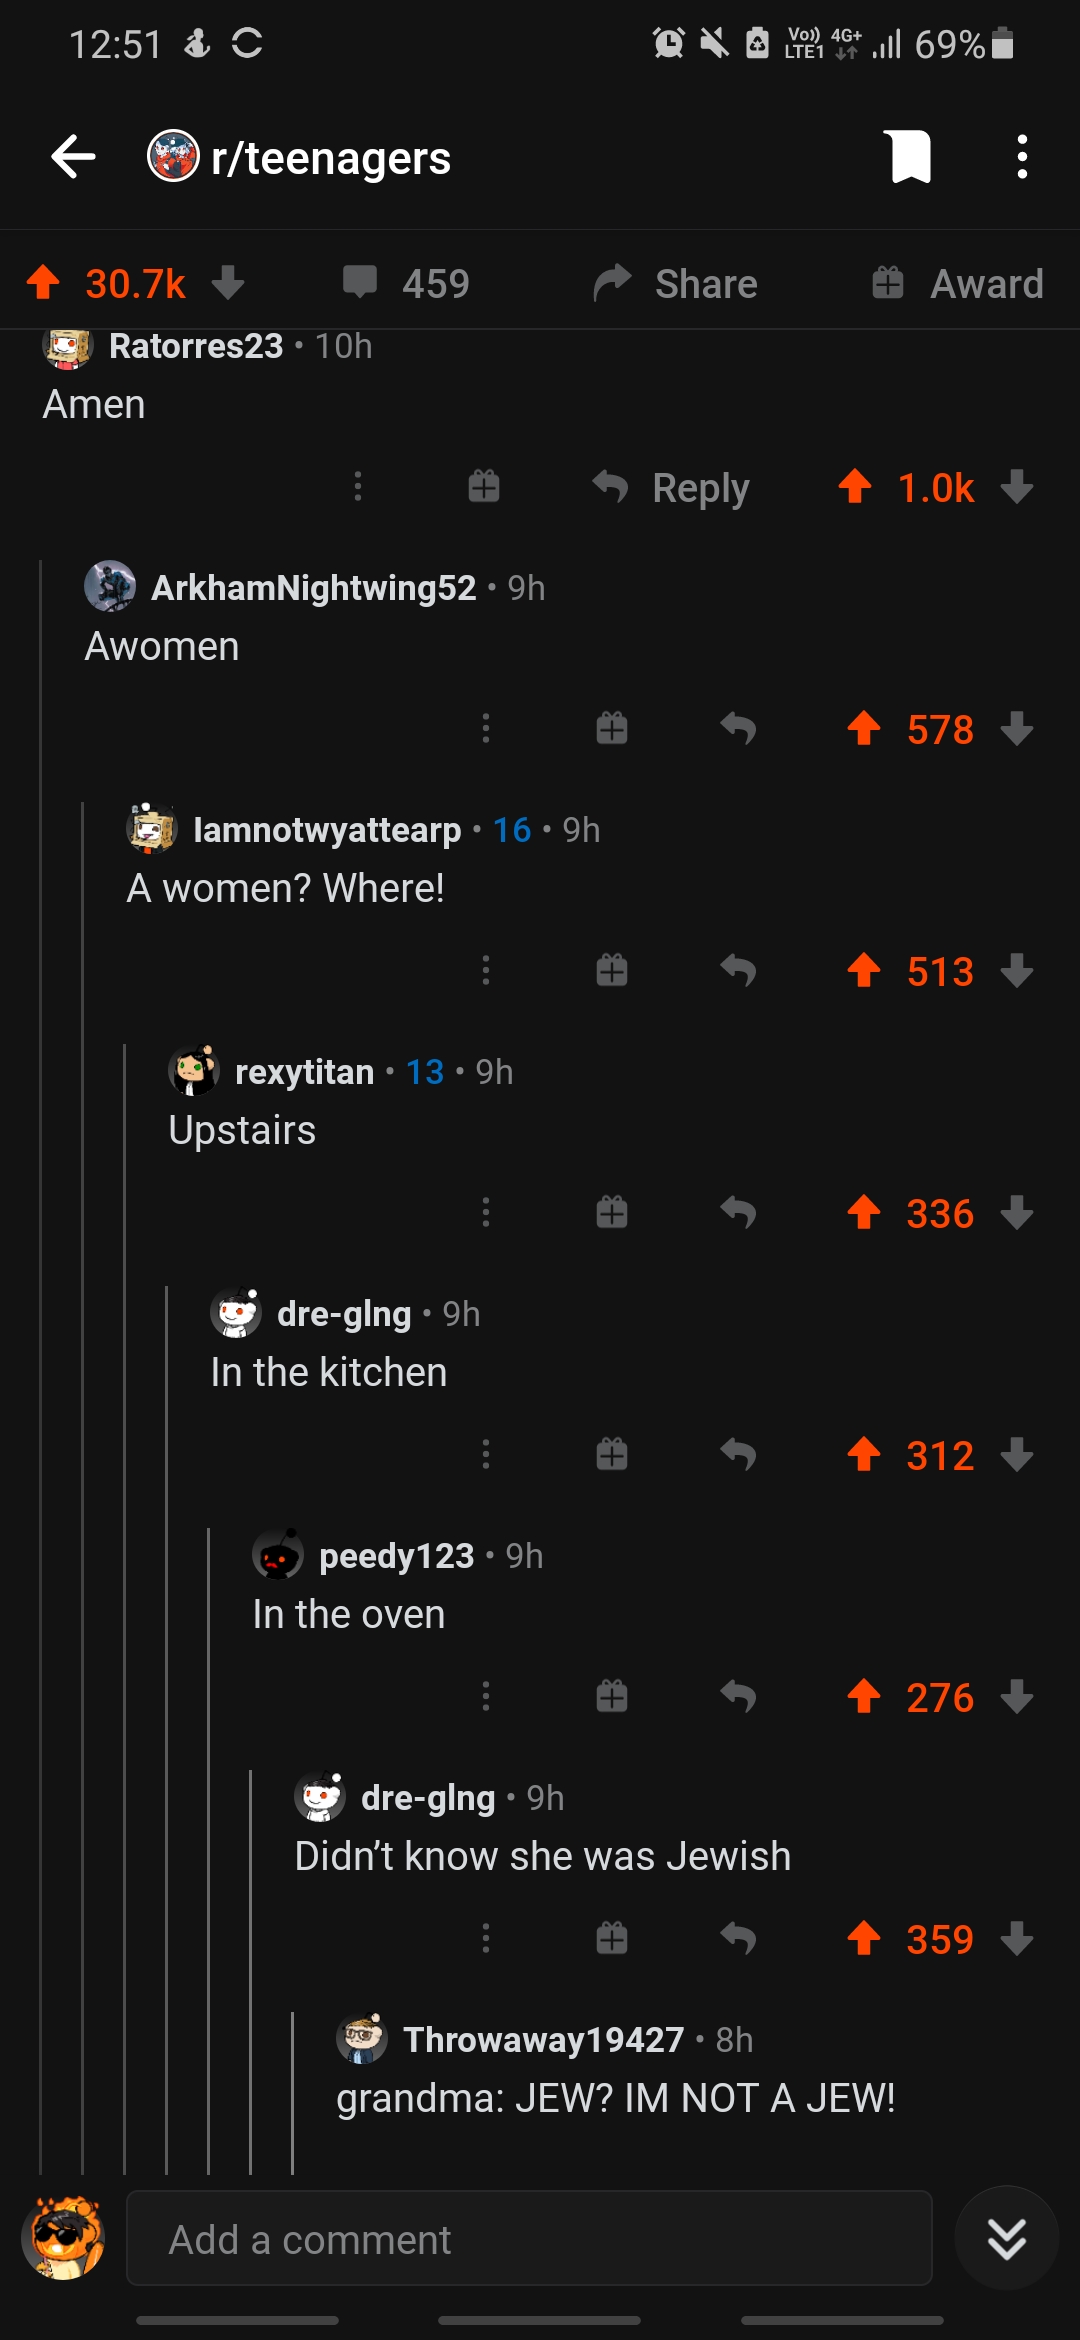Downvote the post beside 30.7k
The image size is (1080, 2340).
point(228,283)
